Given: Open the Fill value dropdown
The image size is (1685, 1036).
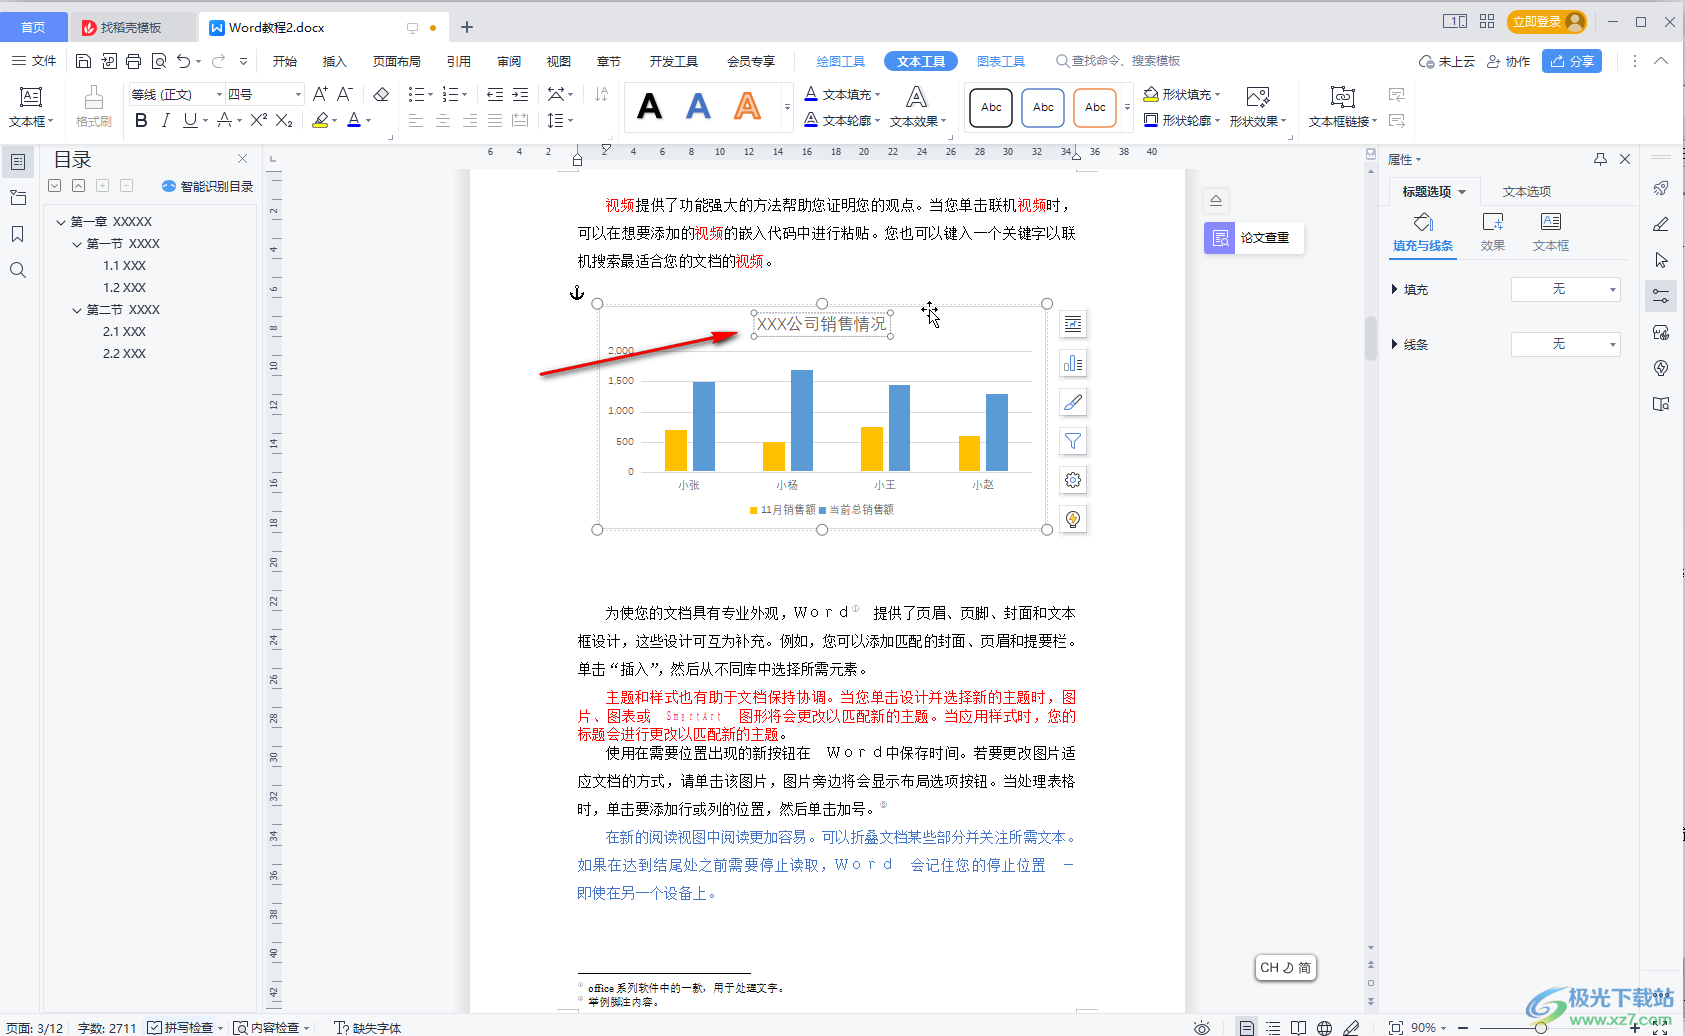Looking at the screenshot, I should (x=1565, y=289).
